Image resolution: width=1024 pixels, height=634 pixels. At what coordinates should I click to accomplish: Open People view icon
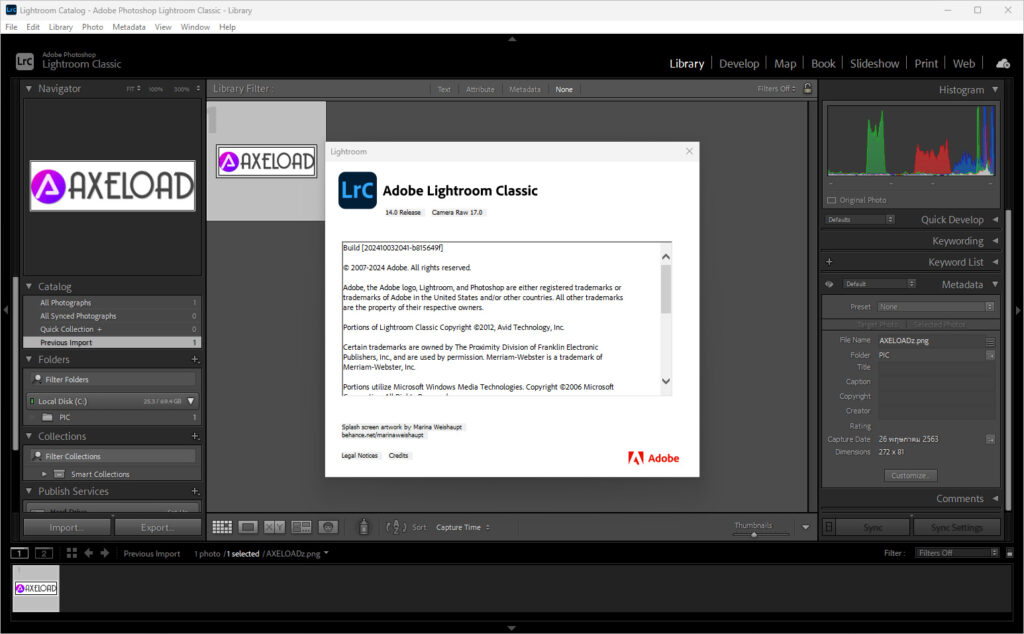(x=328, y=527)
